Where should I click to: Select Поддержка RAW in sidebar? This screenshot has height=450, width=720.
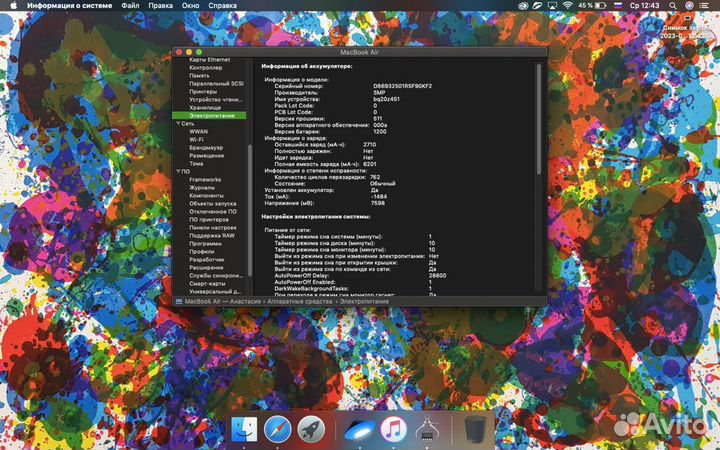(x=212, y=236)
